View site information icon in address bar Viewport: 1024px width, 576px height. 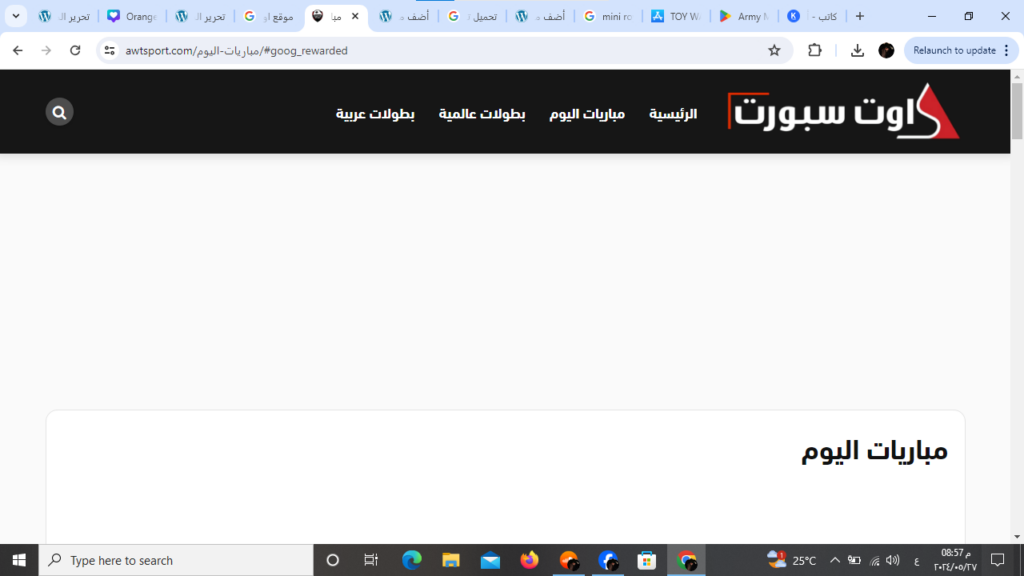(x=110, y=50)
